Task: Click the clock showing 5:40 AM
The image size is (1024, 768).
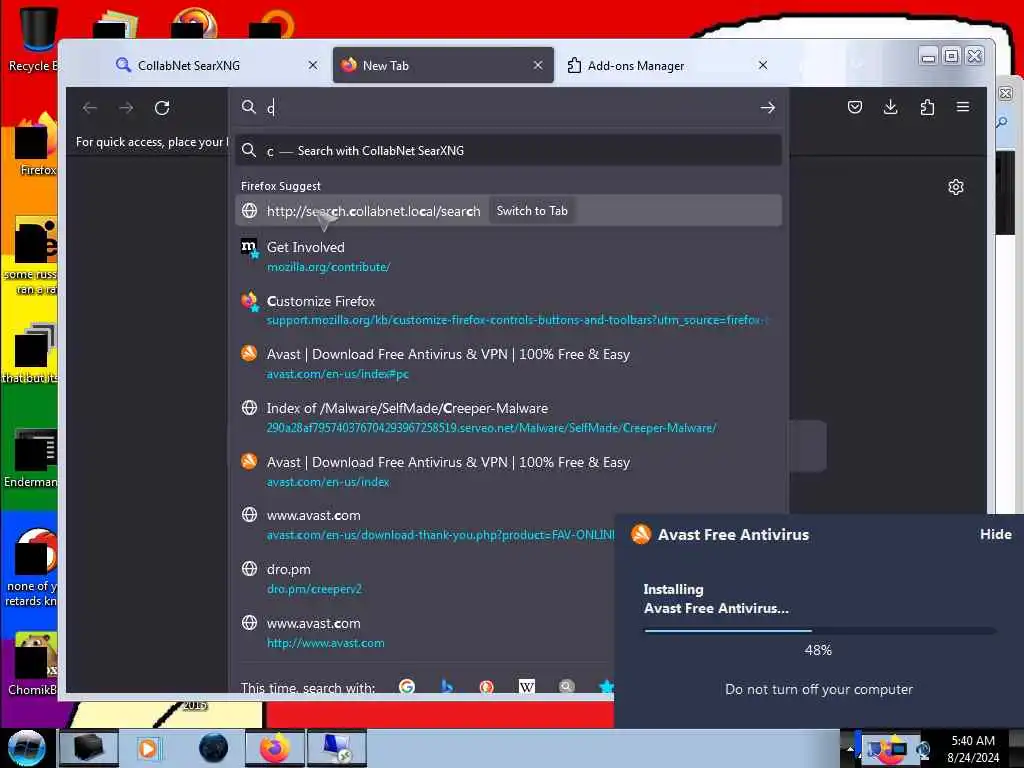Action: [x=972, y=741]
